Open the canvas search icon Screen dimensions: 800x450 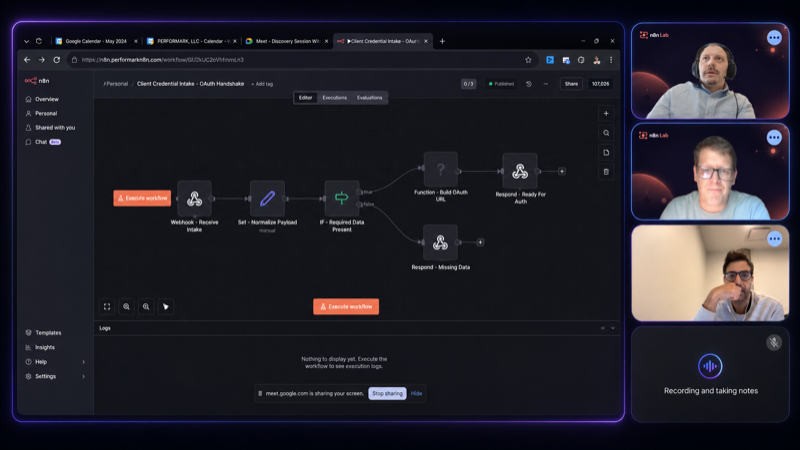(606, 133)
